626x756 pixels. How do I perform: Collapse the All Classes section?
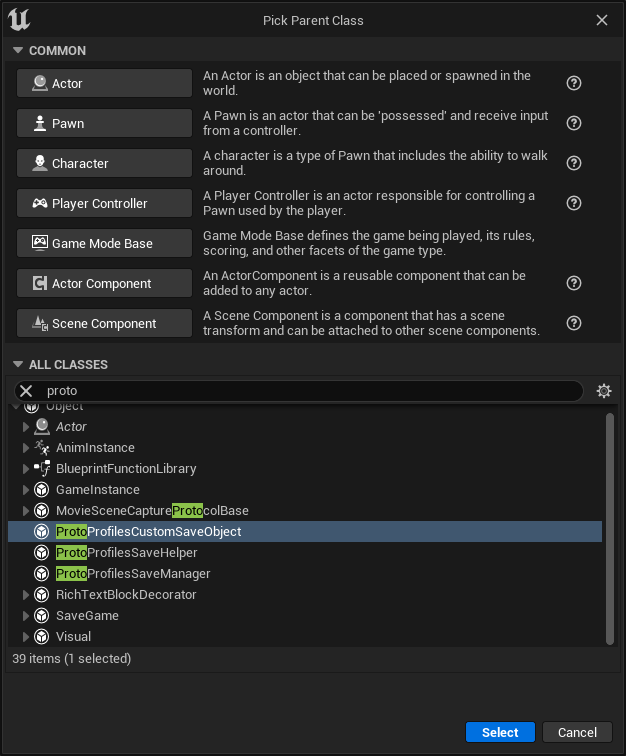point(17,365)
